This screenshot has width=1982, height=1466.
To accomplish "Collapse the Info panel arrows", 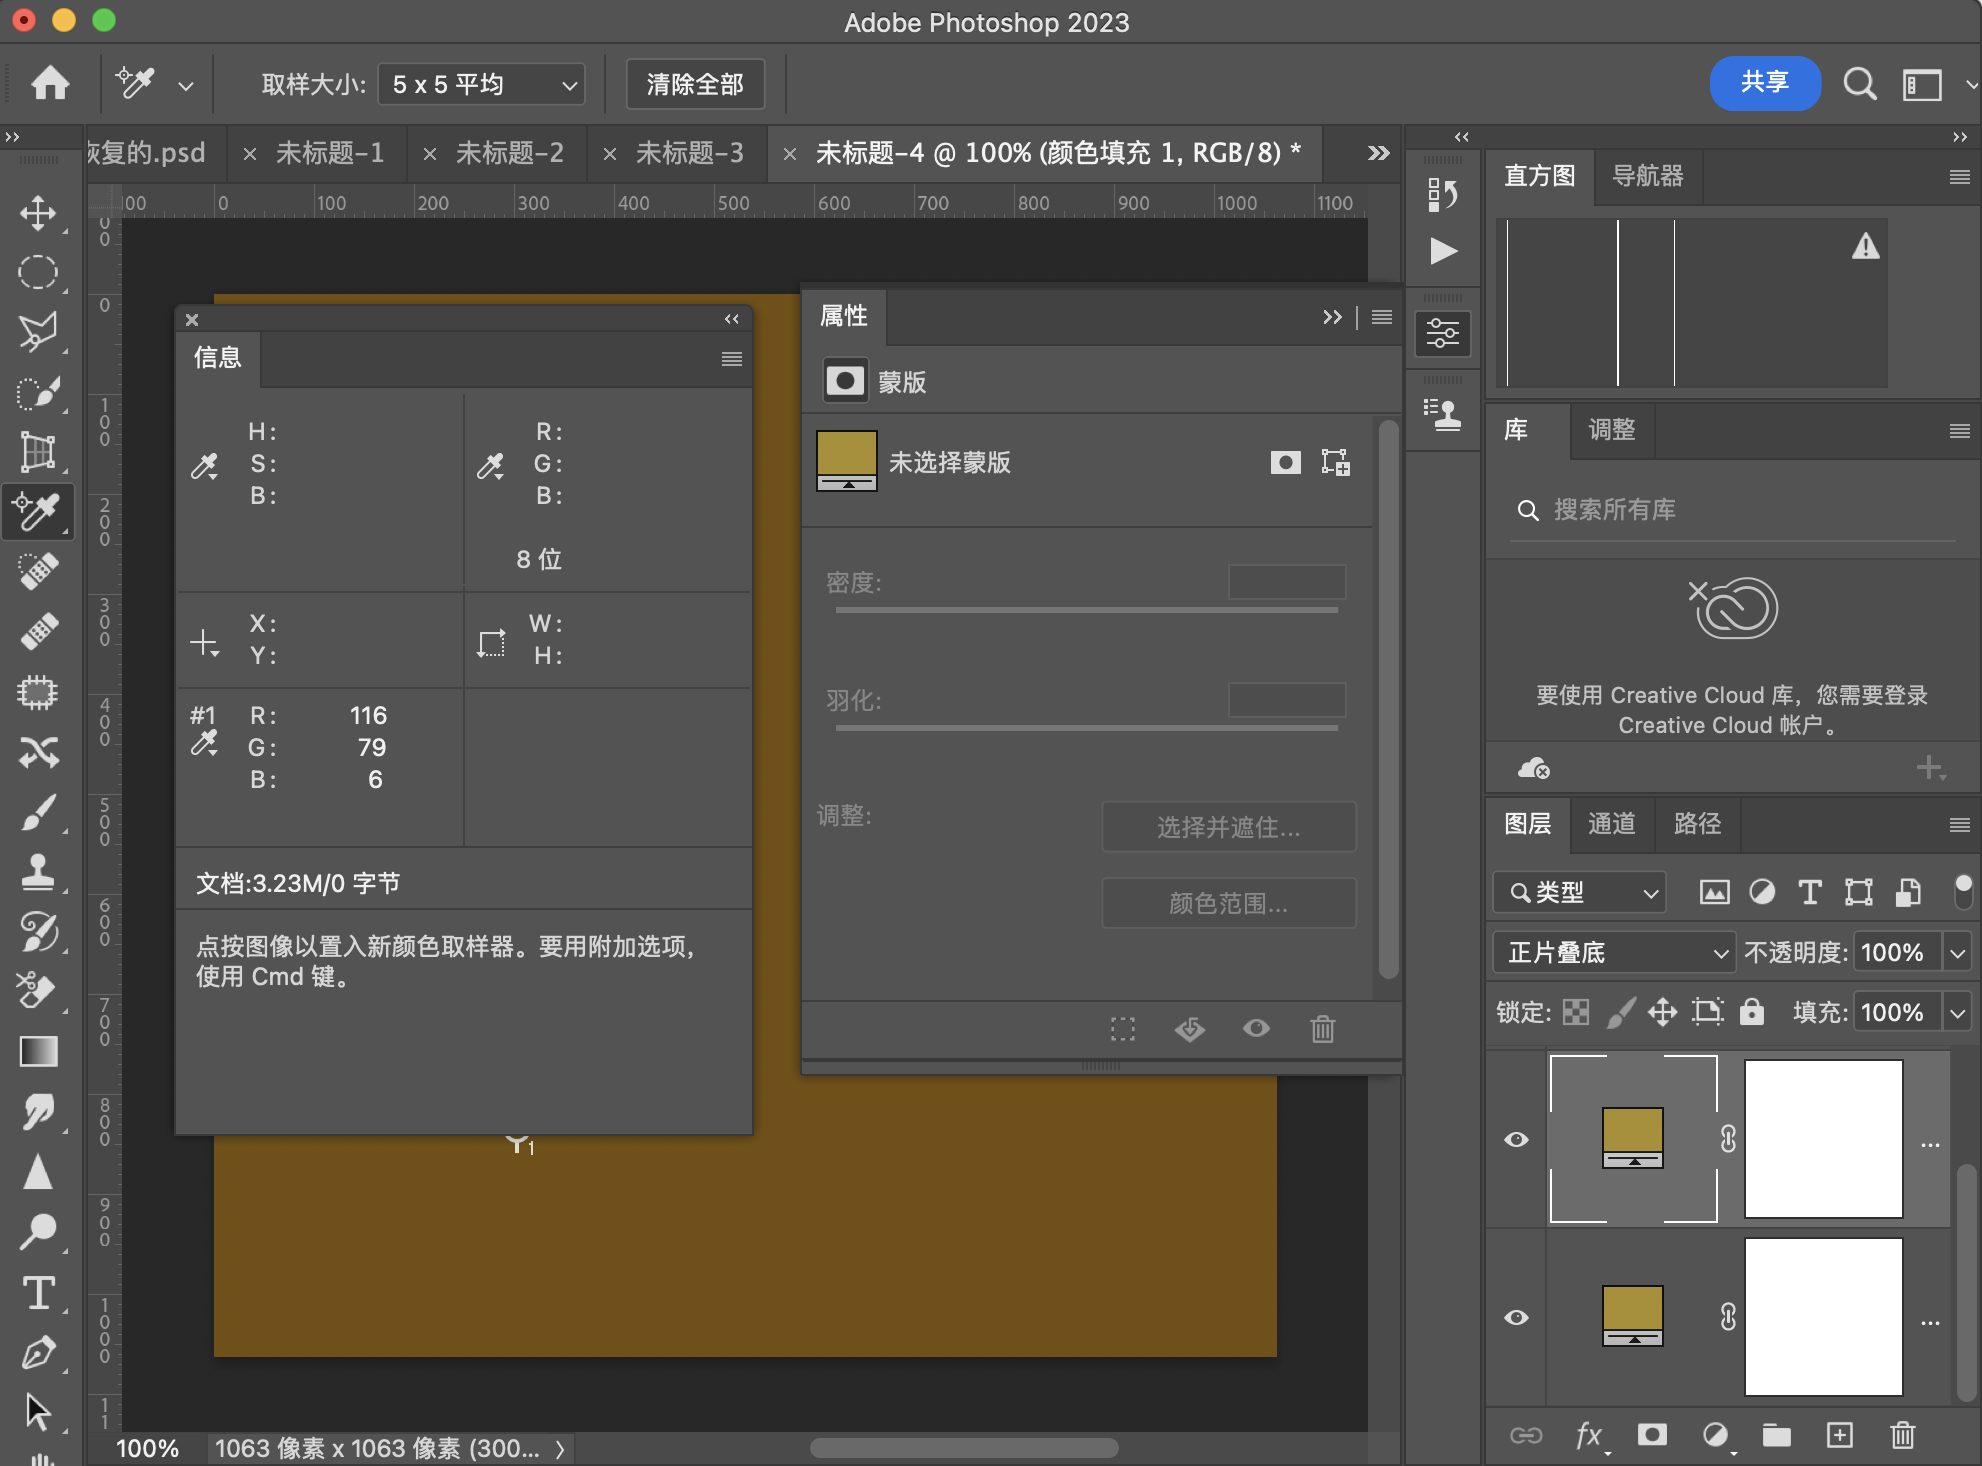I will coord(732,319).
